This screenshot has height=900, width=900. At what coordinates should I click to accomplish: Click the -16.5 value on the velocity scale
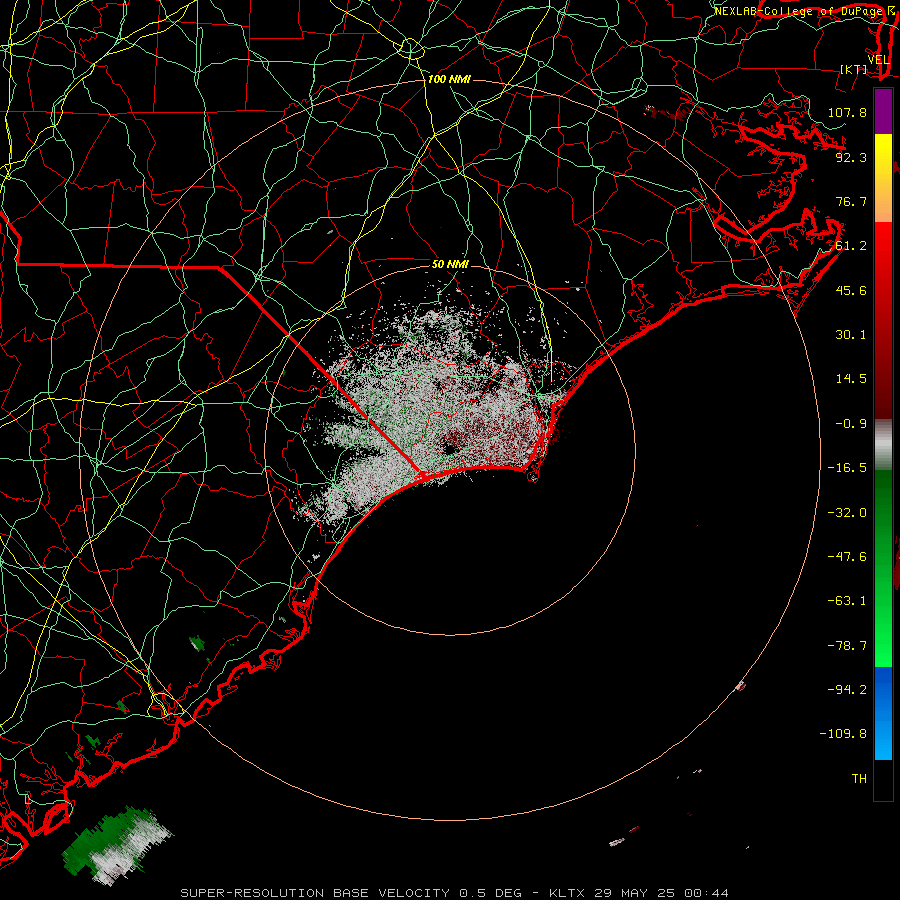click(847, 468)
